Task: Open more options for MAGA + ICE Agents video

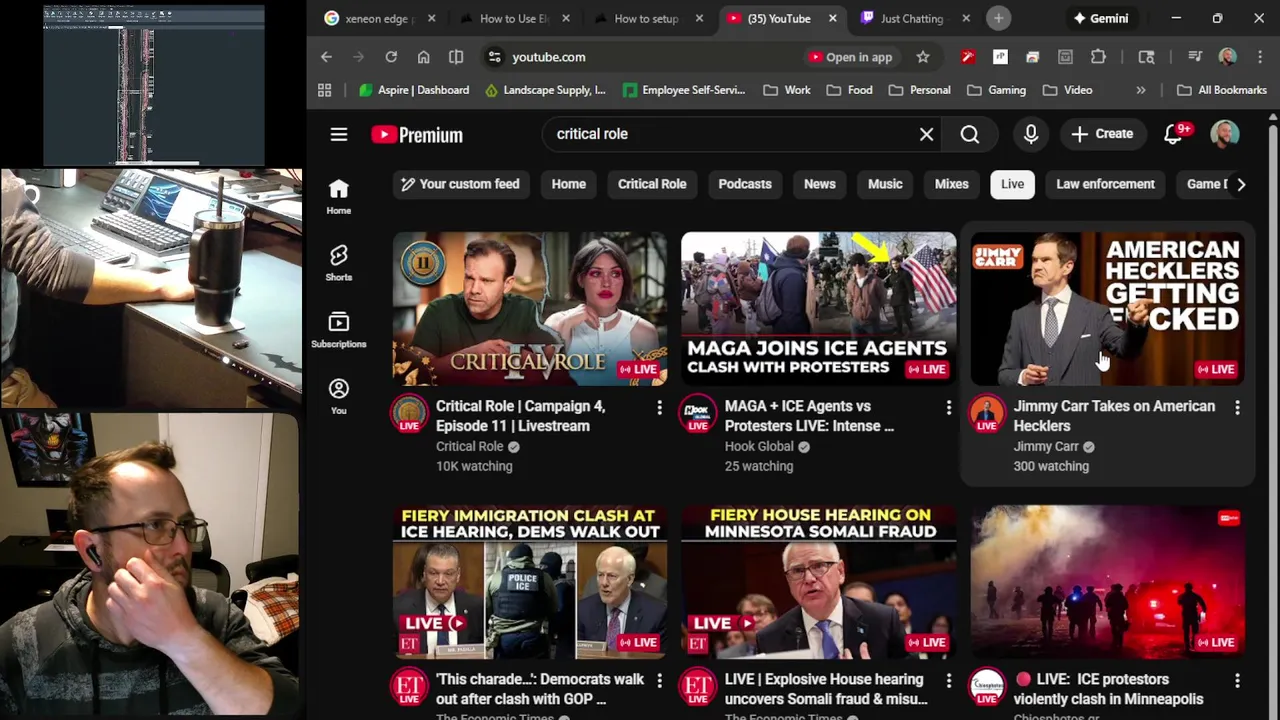Action: [949, 407]
